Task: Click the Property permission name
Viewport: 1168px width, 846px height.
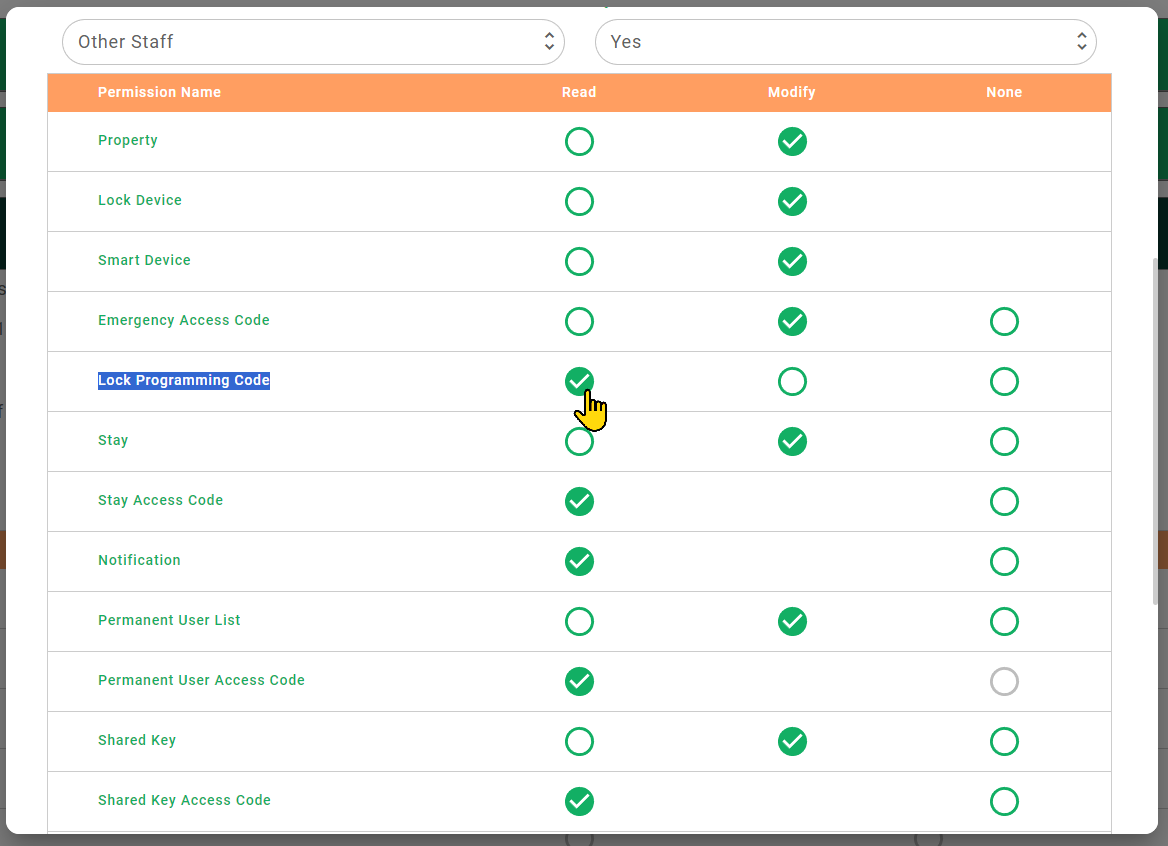Action: point(127,141)
